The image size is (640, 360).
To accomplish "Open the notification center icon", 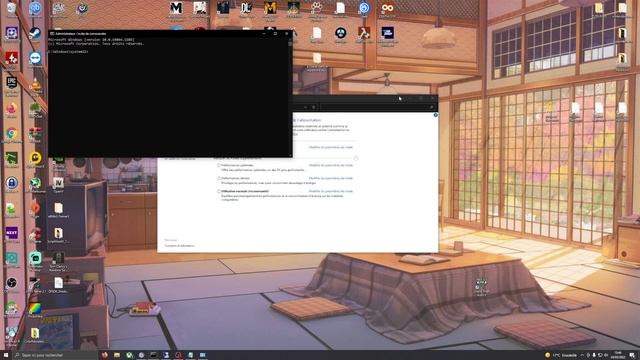I will coord(632,355).
